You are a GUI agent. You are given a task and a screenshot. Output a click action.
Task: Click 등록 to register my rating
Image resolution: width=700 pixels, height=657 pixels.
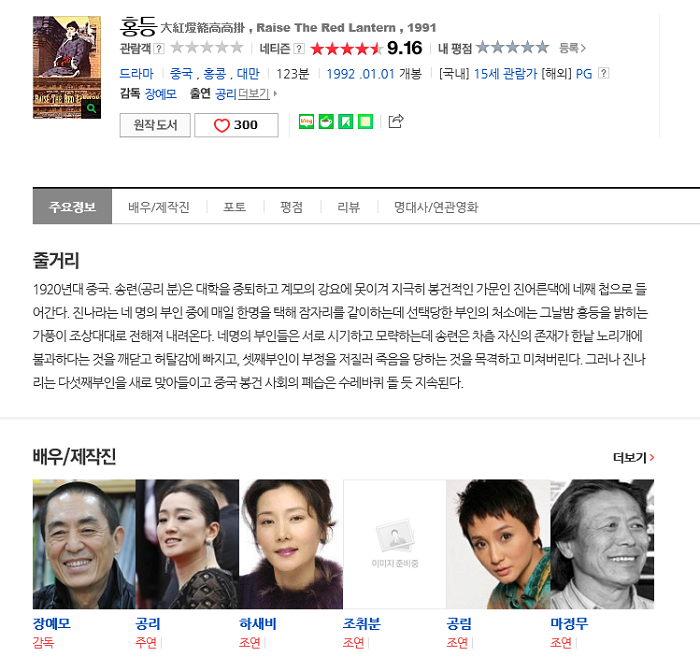[572, 48]
